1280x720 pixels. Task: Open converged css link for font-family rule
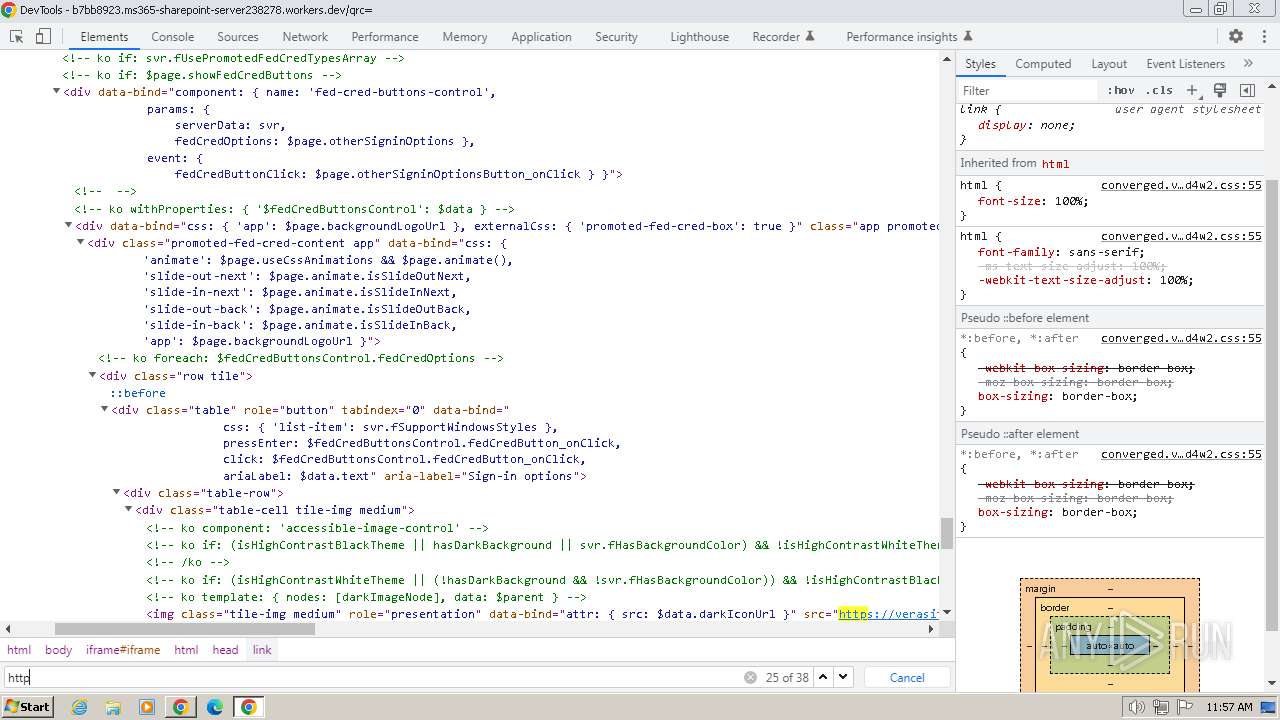coord(1181,236)
